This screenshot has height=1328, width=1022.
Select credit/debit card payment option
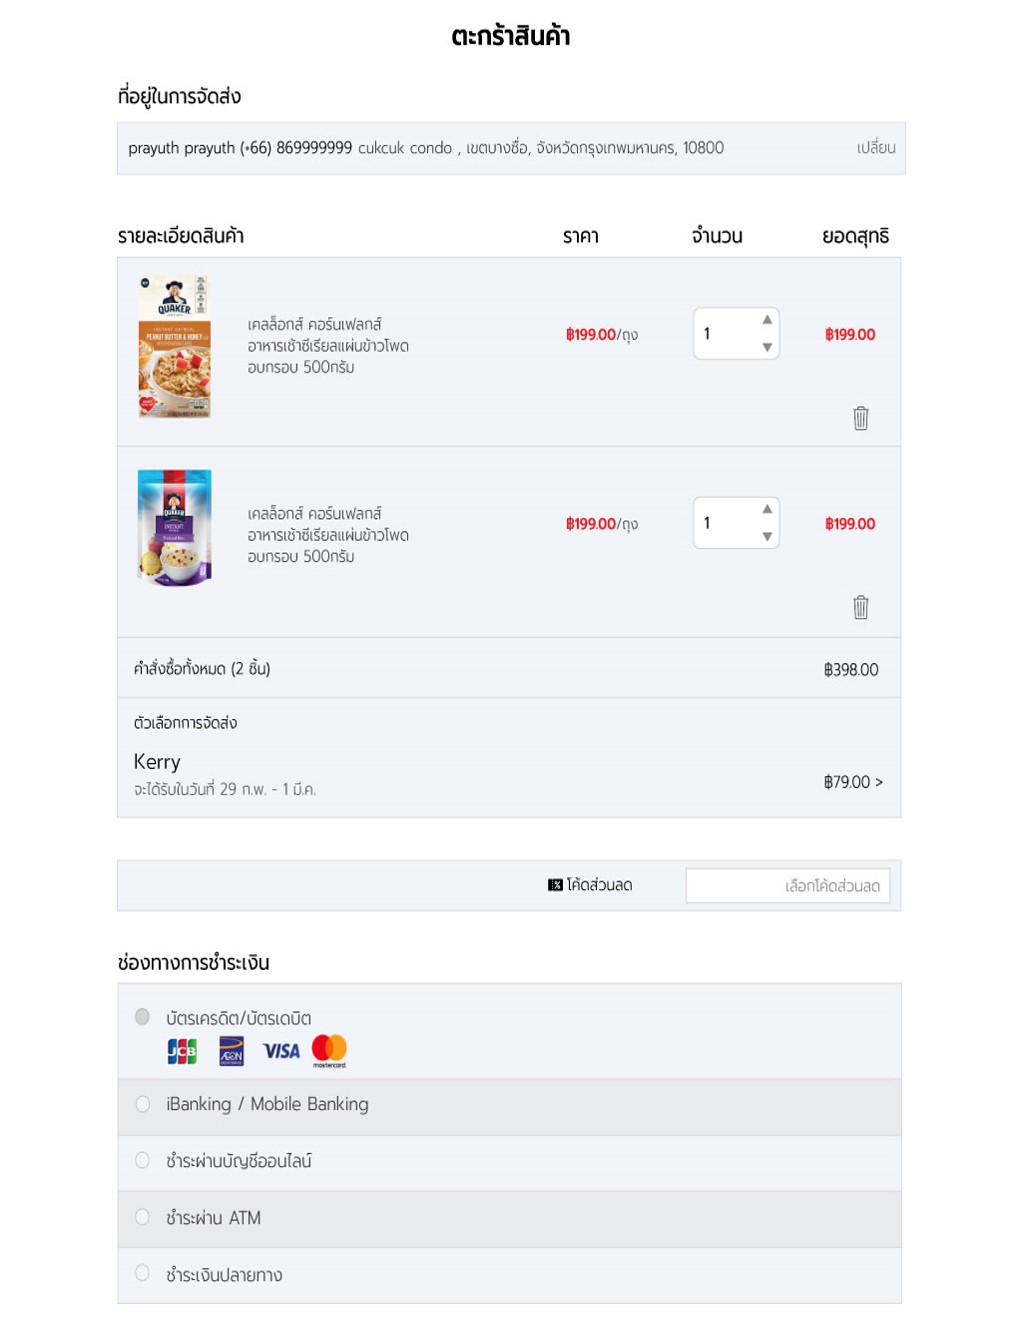coord(143,1017)
